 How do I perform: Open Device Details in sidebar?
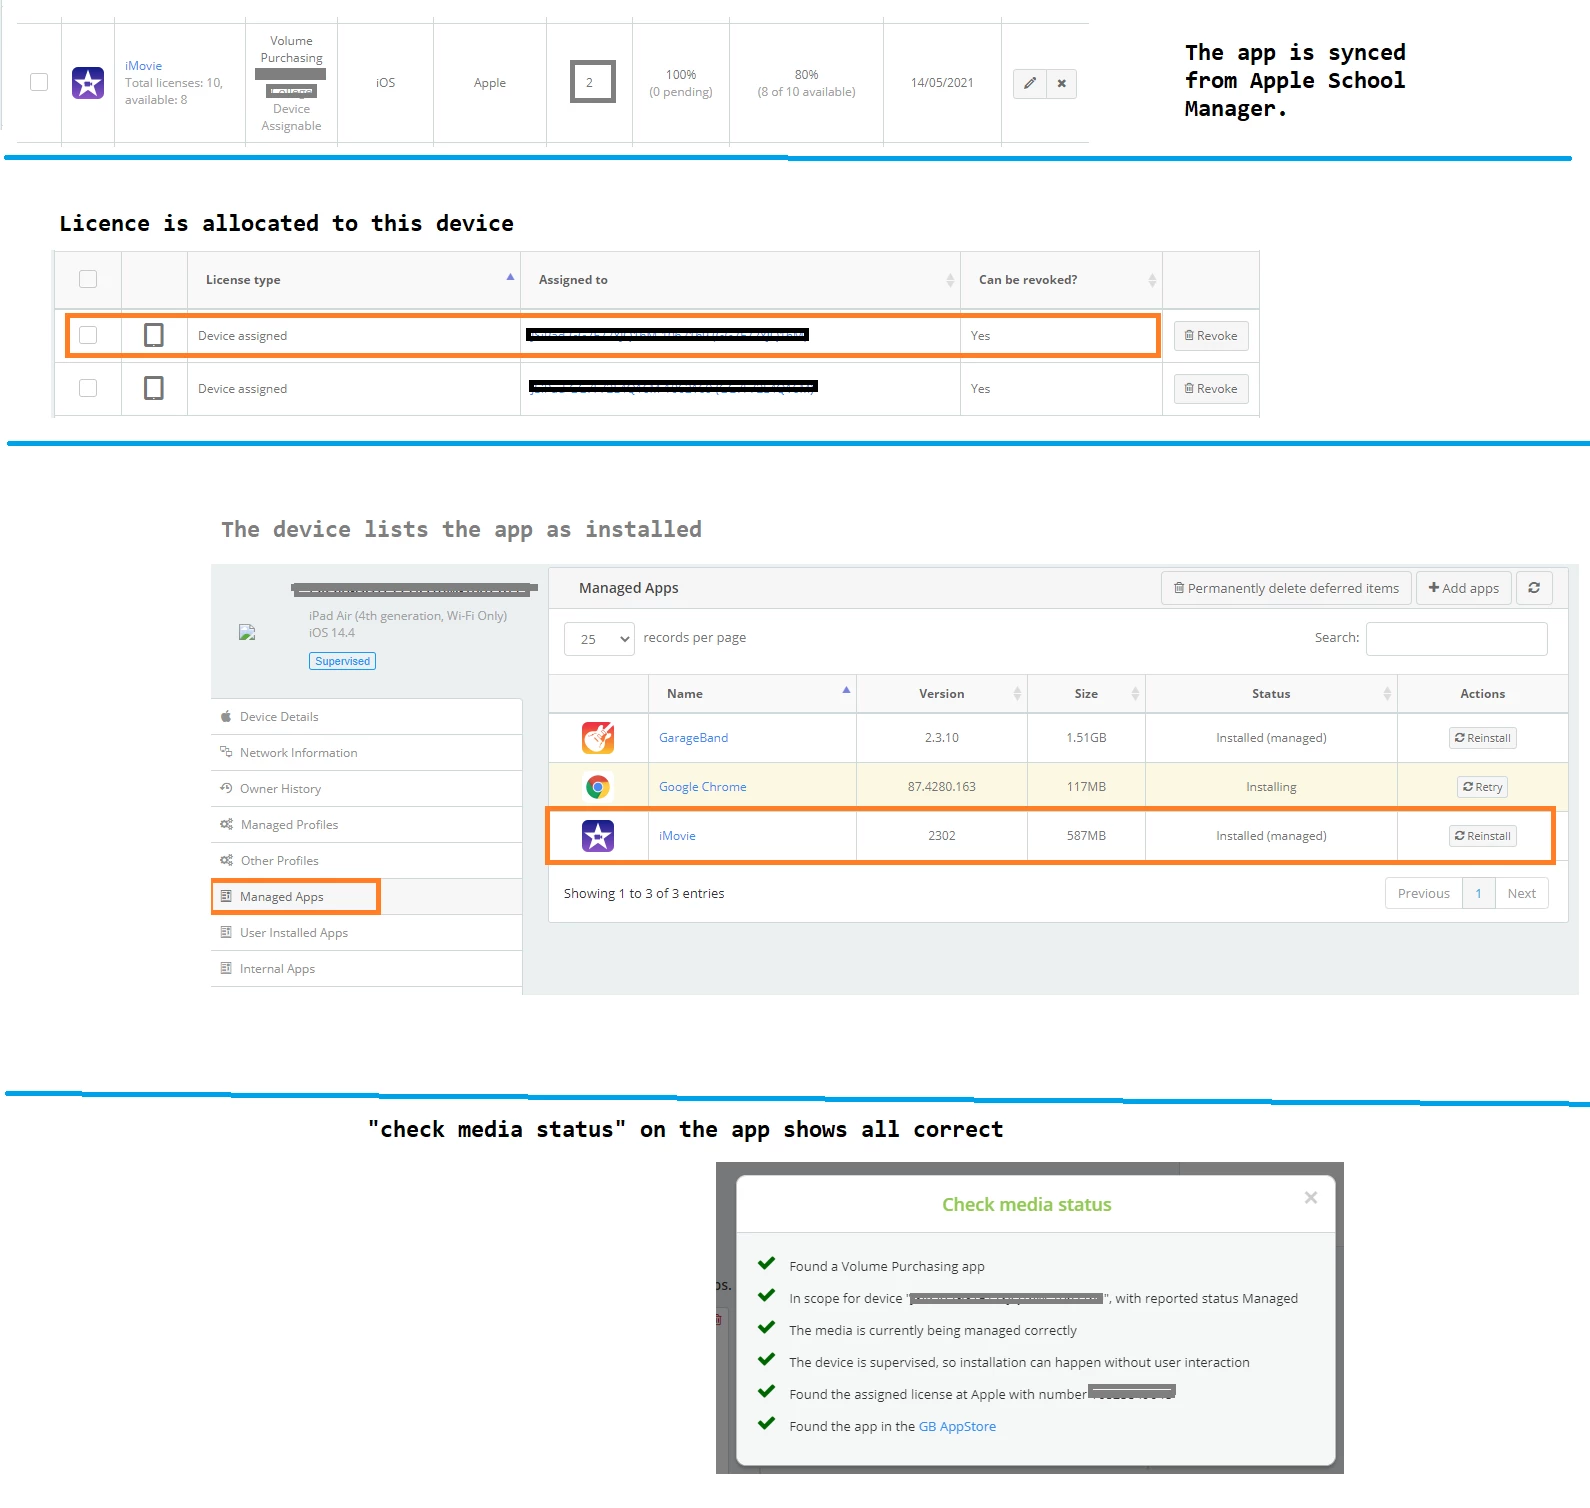coord(366,717)
